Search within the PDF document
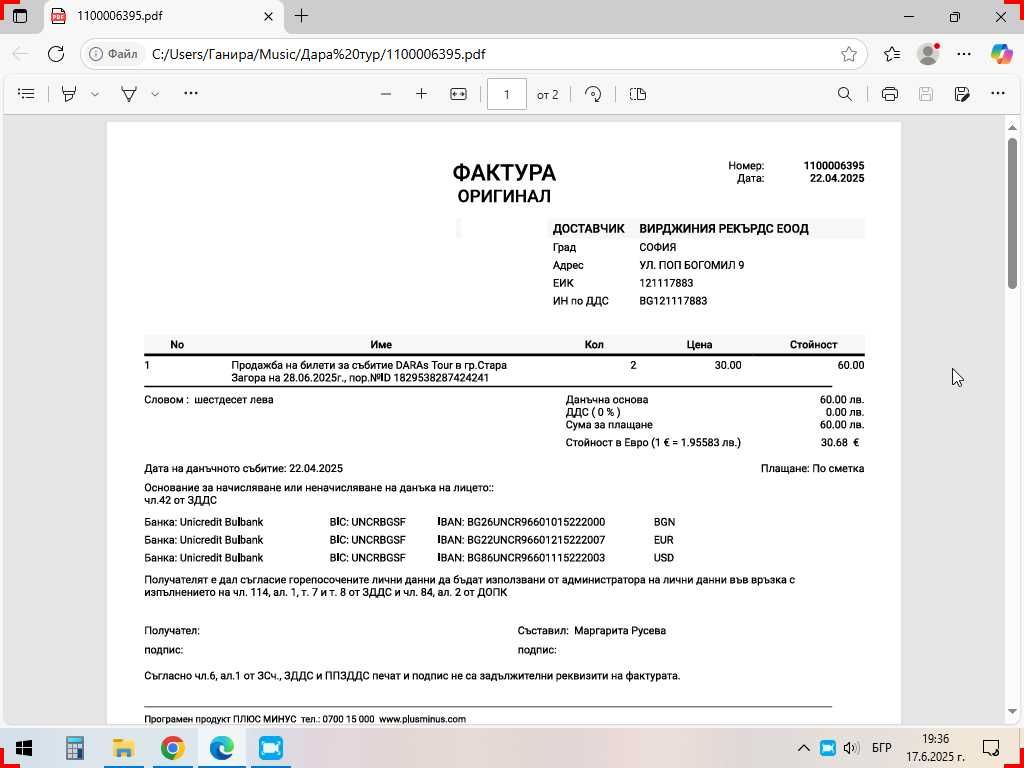This screenshot has height=768, width=1024. [x=845, y=94]
